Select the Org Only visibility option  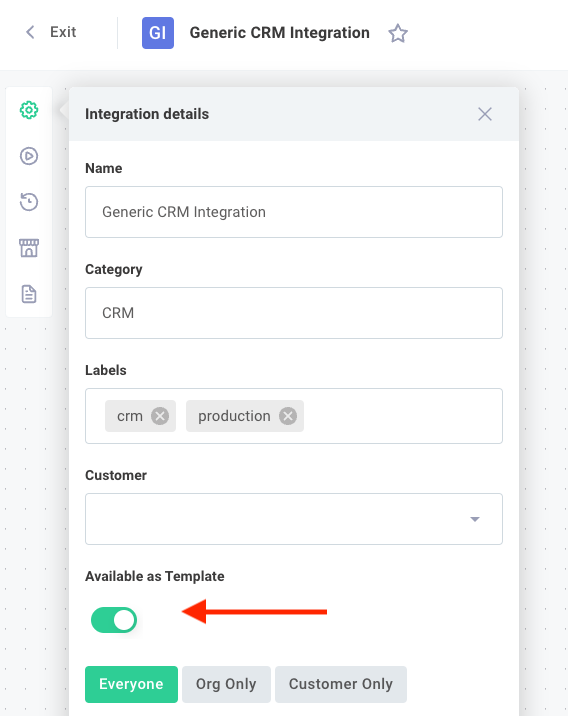pos(226,684)
